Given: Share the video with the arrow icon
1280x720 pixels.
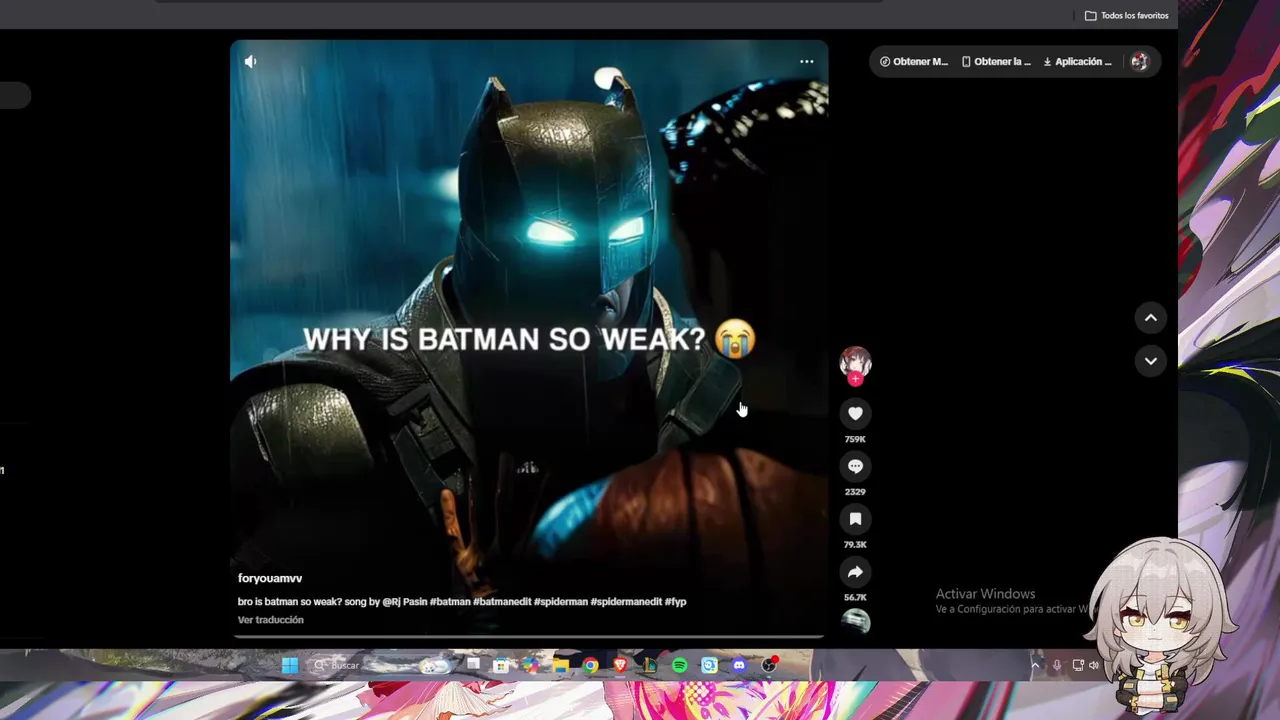Looking at the screenshot, I should (855, 572).
